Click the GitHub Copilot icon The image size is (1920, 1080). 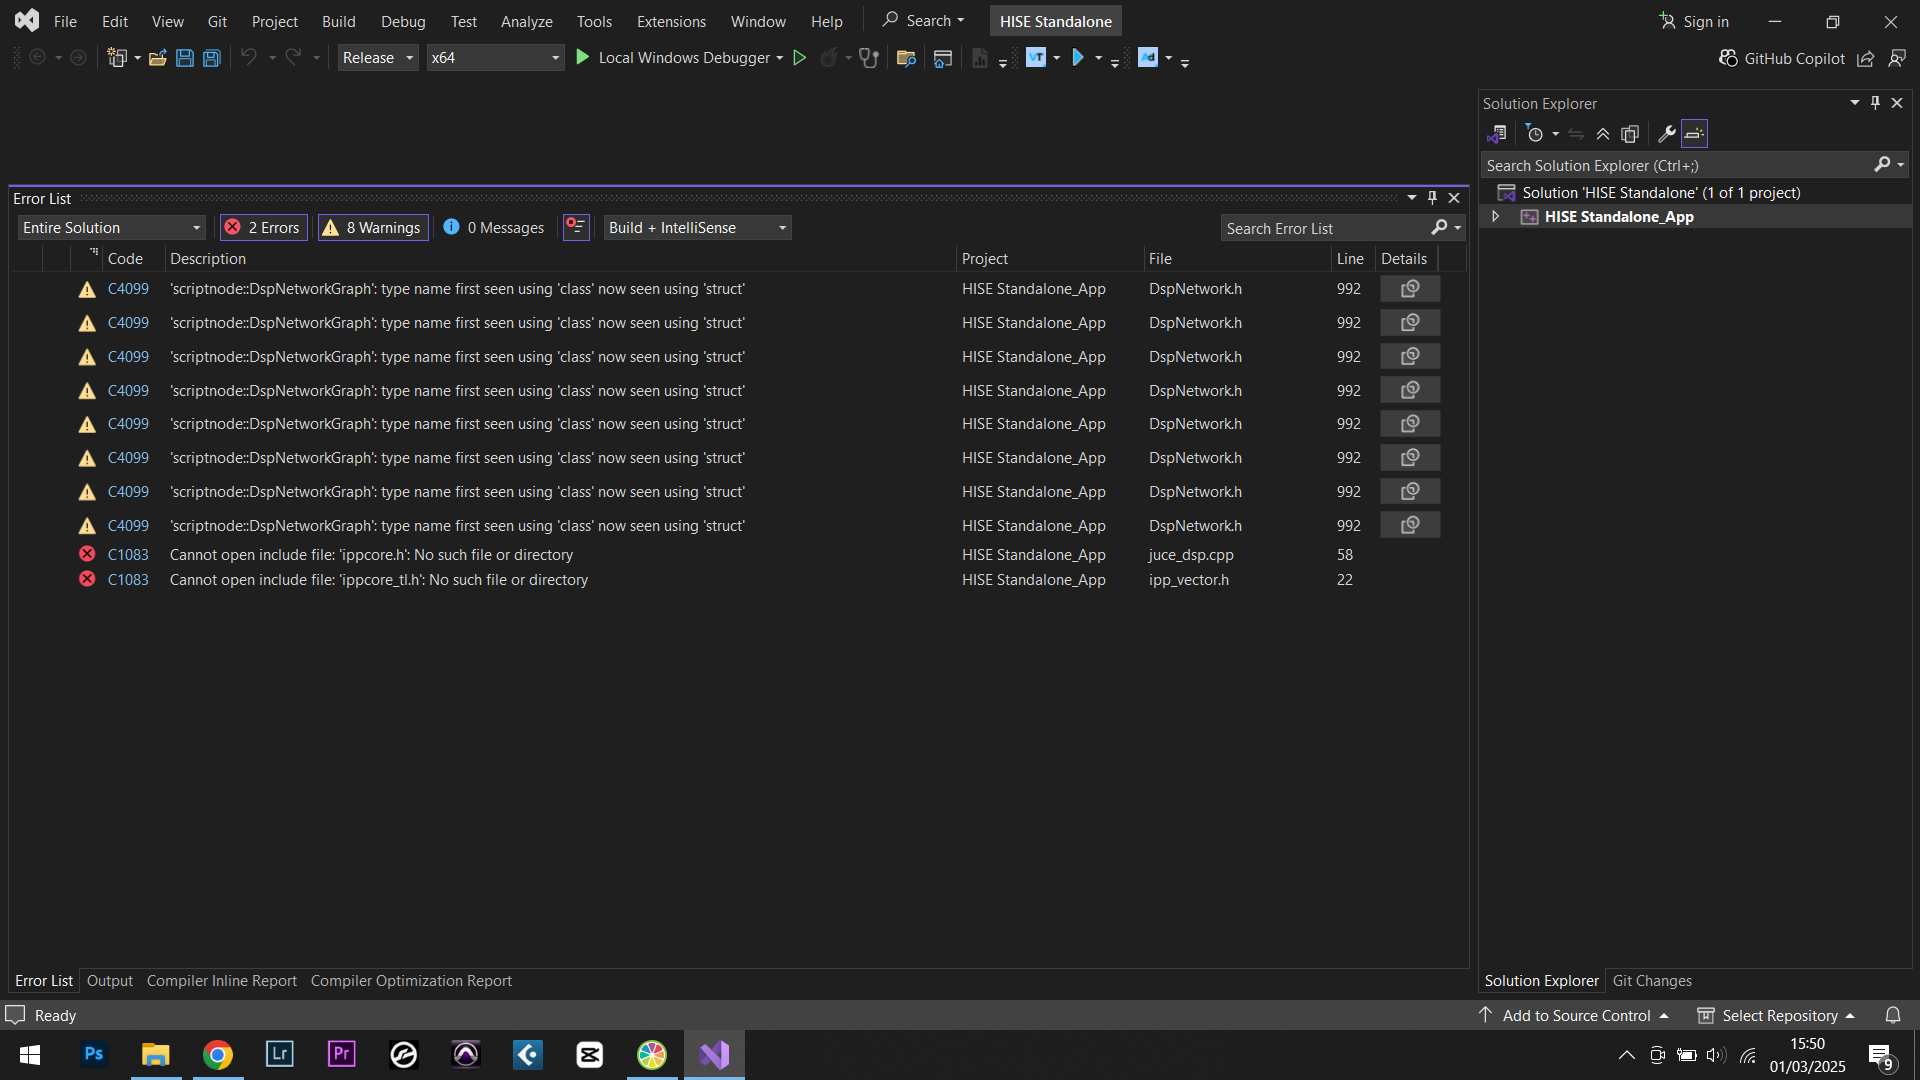point(1728,58)
